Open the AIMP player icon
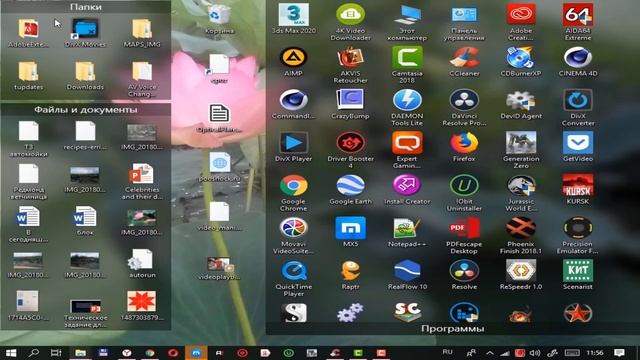This screenshot has height=360, width=640. pos(293,58)
